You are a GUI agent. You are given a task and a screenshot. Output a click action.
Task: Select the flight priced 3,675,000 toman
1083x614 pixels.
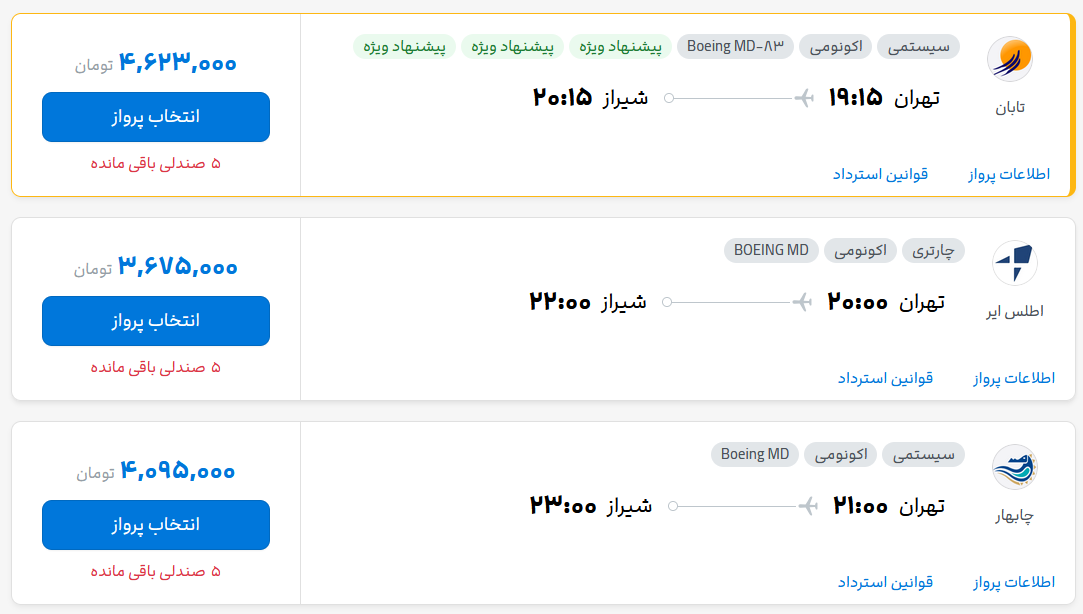pyautogui.click(x=156, y=321)
